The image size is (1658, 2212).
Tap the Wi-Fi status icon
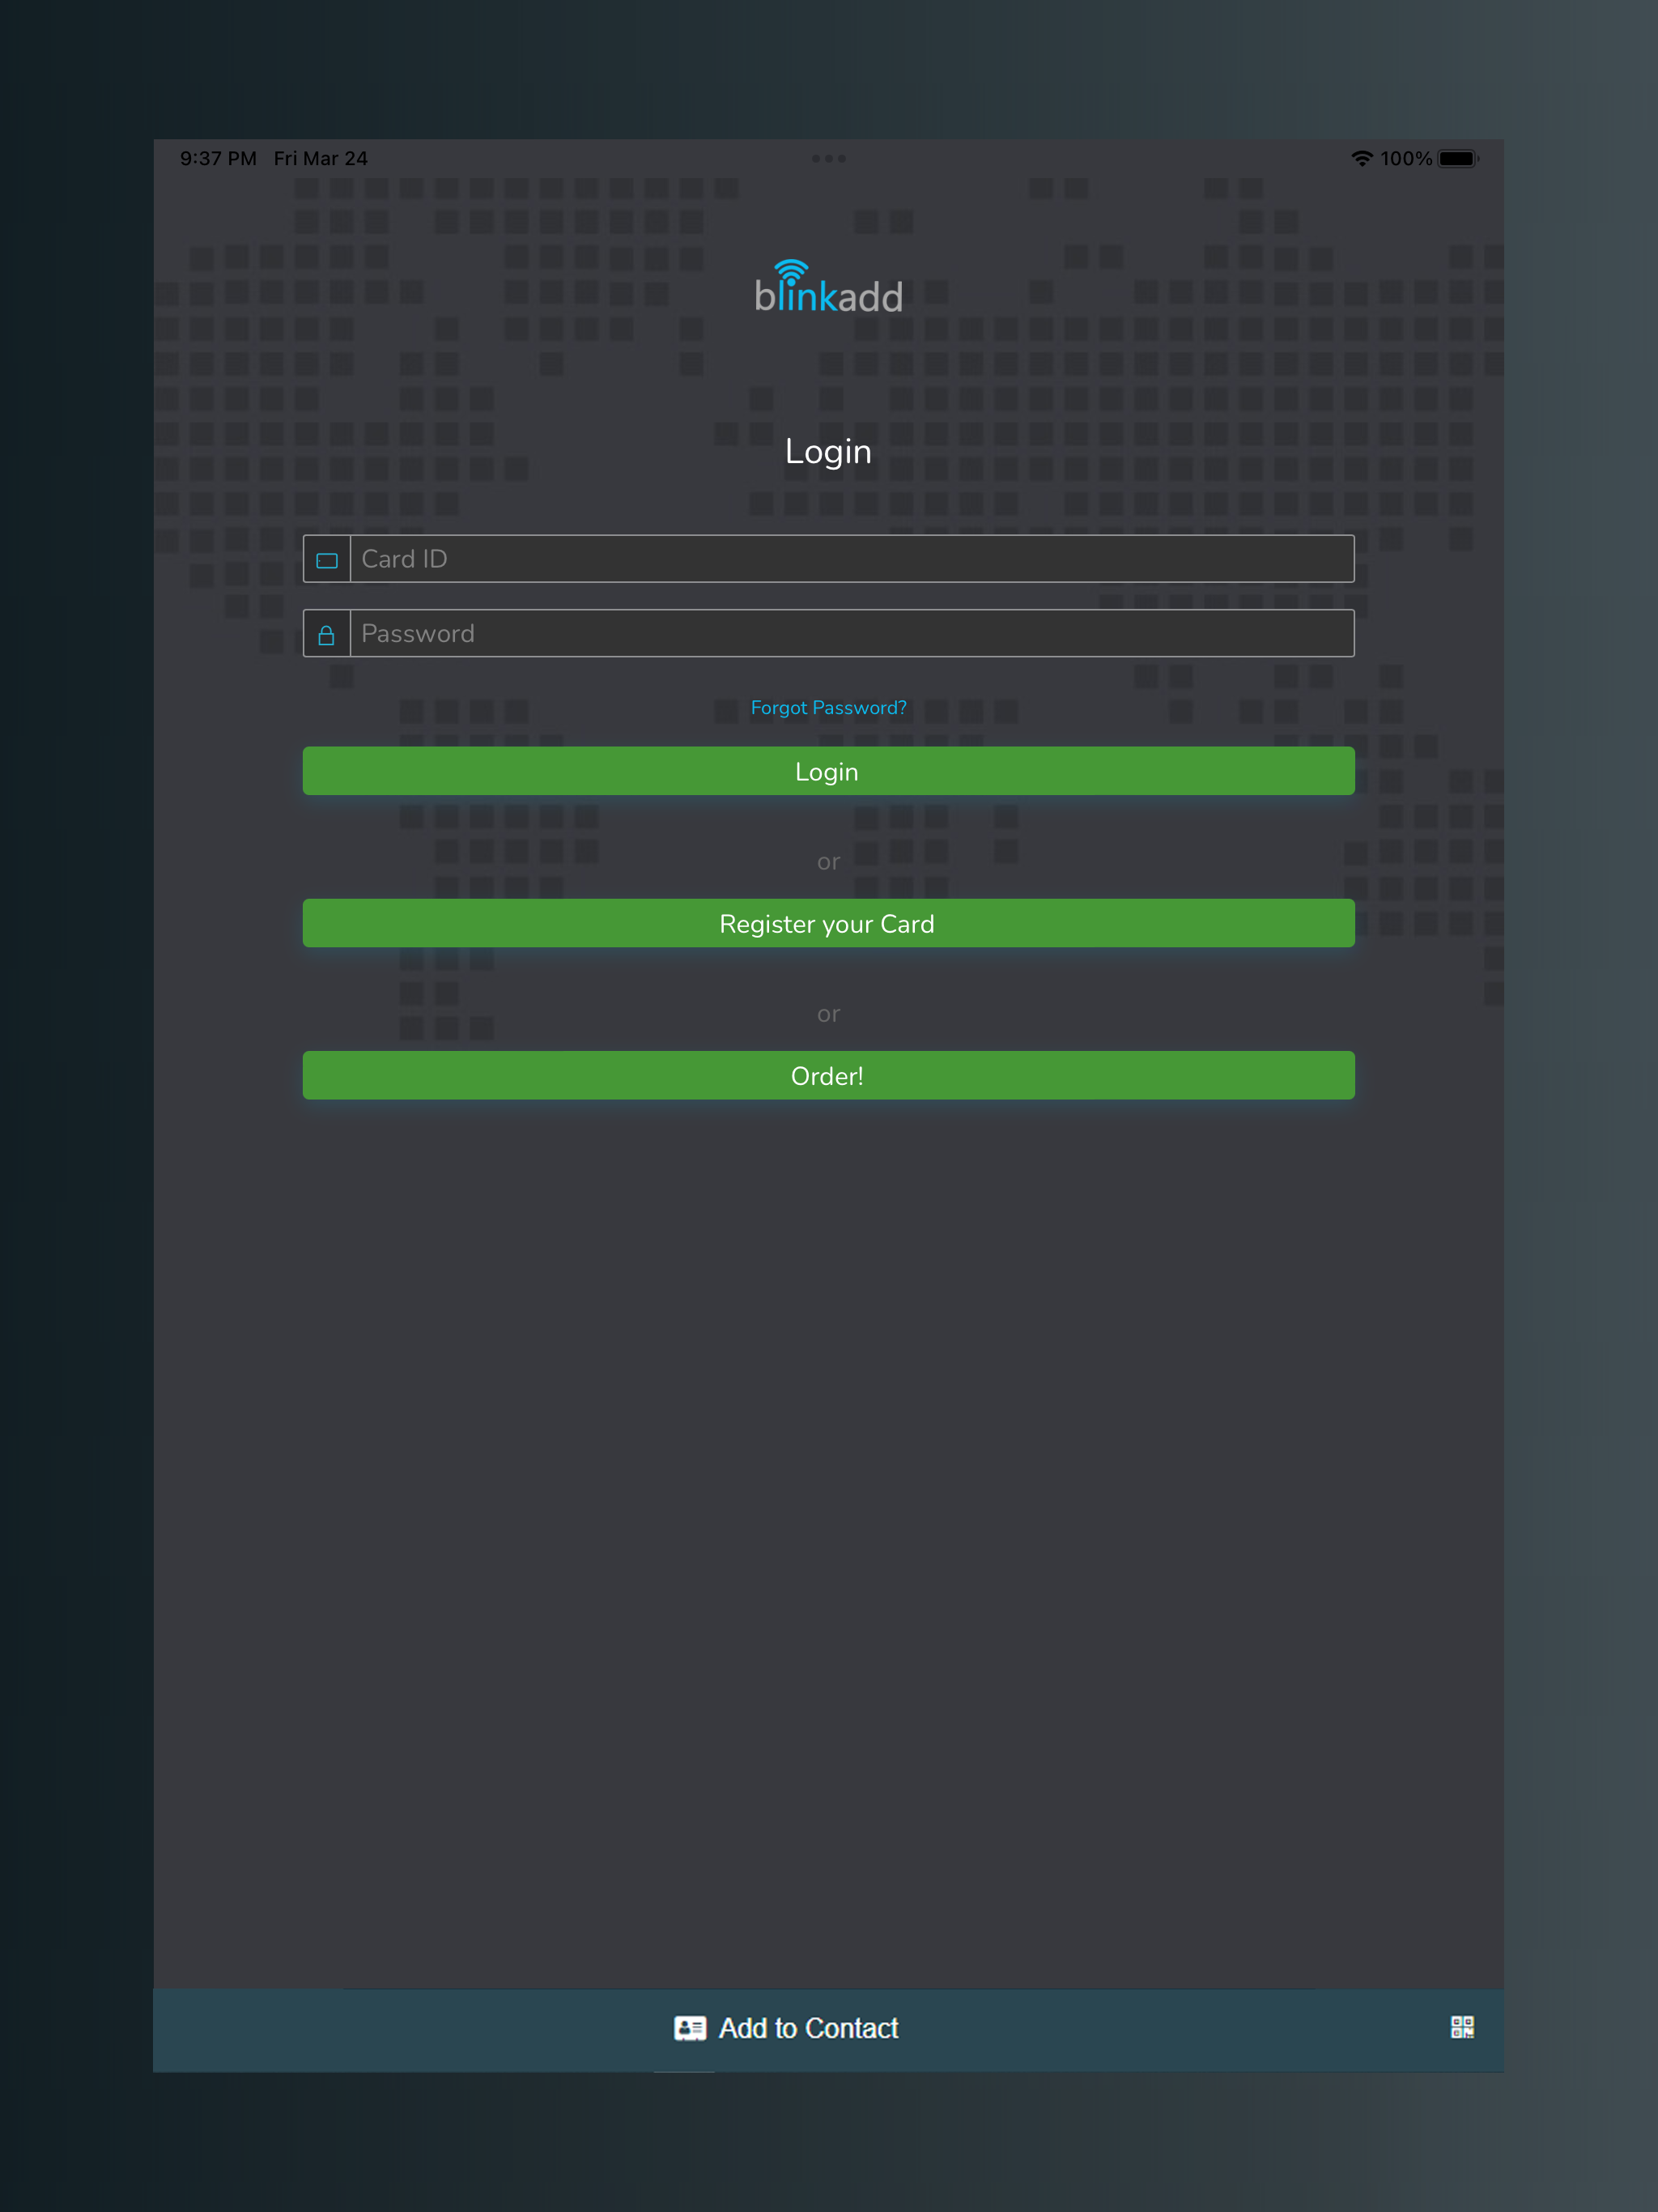pyautogui.click(x=1361, y=158)
